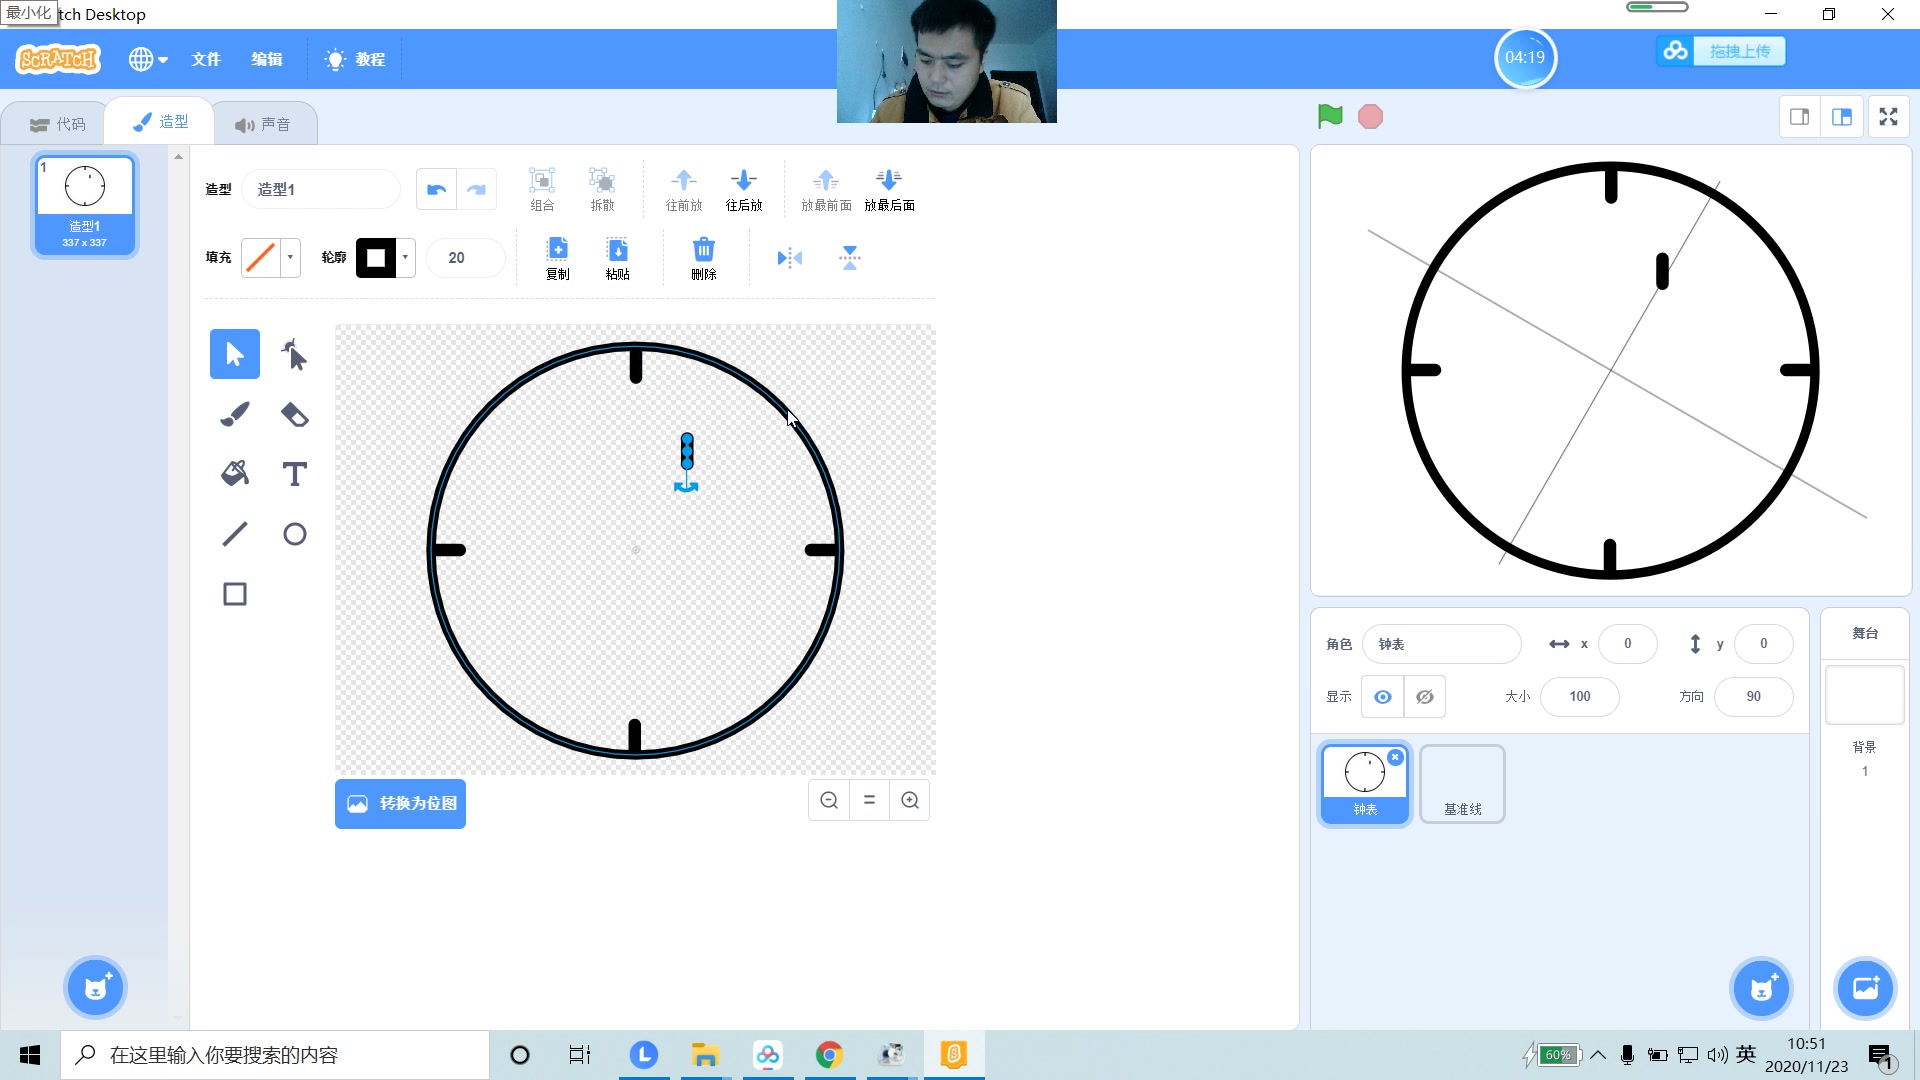Switch to the 代码 tab

(x=58, y=124)
